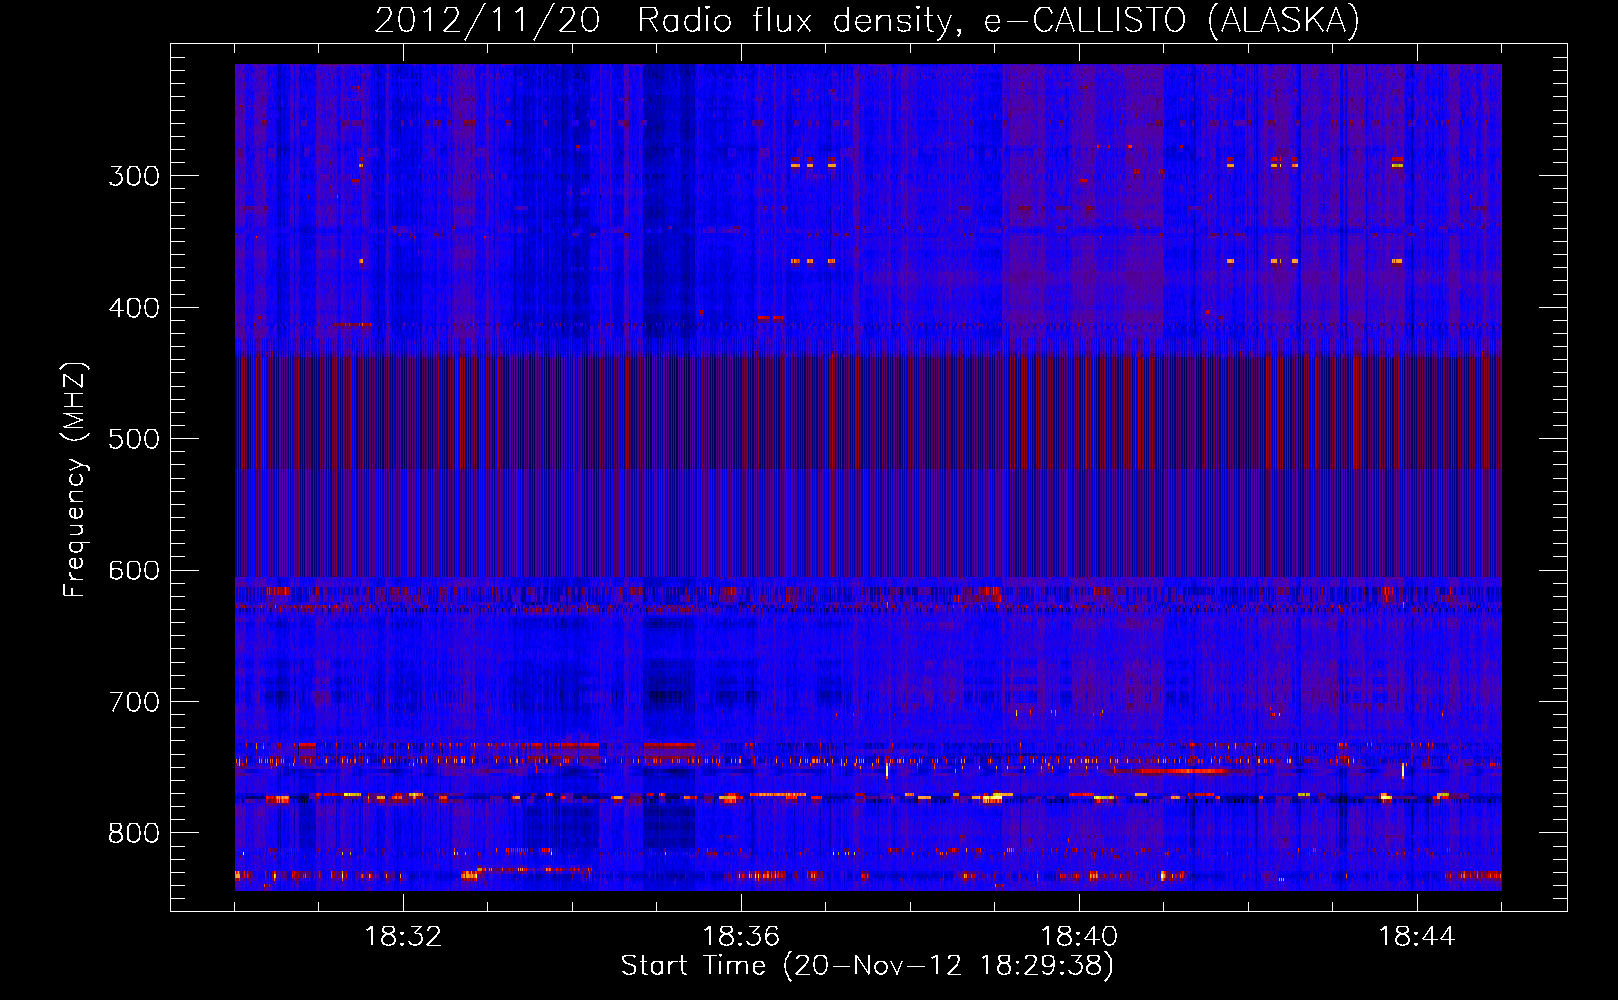Image resolution: width=1618 pixels, height=1000 pixels.
Task: Click the 18:40 time tick label
Action: coord(1079,937)
